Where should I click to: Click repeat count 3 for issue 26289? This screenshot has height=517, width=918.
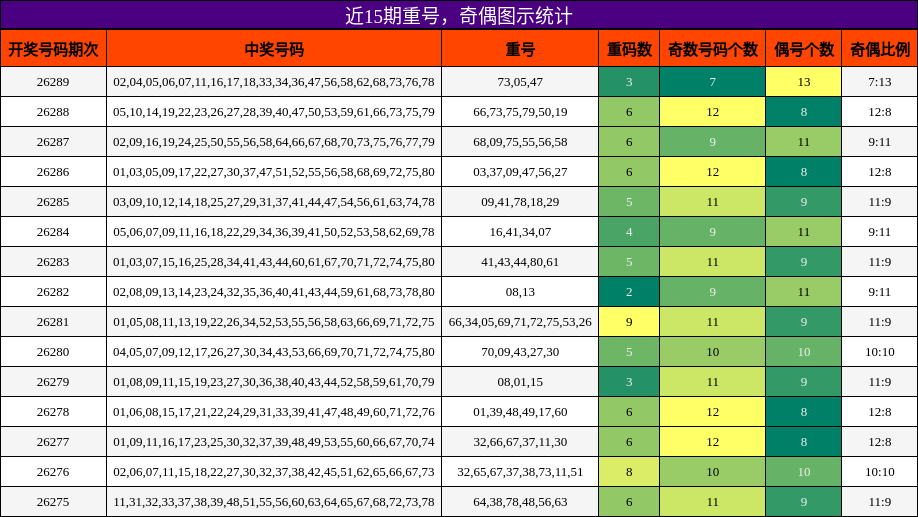pos(629,82)
